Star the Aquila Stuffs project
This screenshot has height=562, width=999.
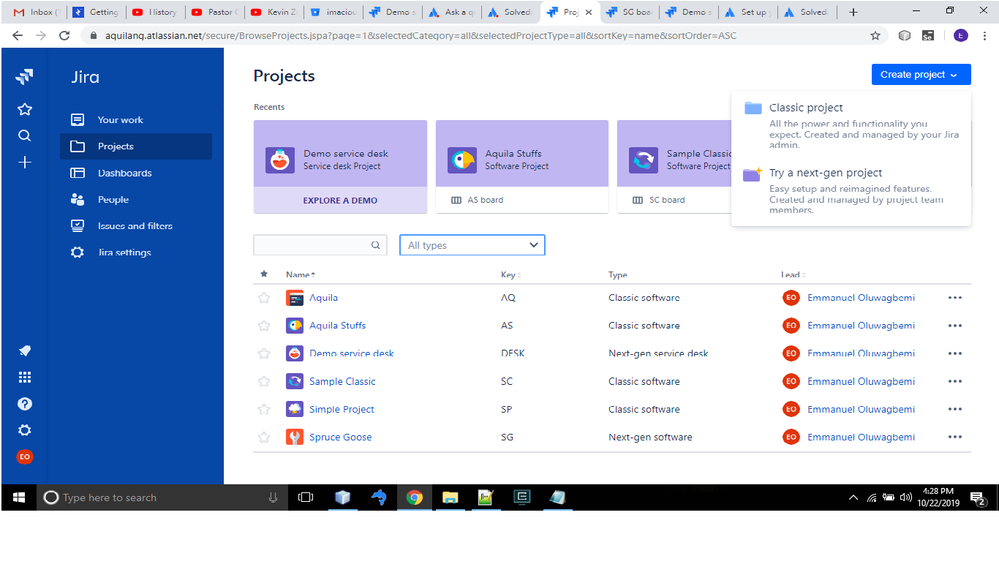pyautogui.click(x=264, y=326)
